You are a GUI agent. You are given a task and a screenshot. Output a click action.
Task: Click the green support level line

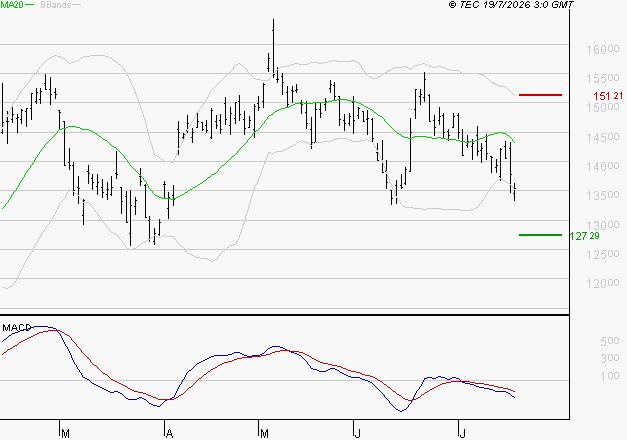[x=540, y=235]
